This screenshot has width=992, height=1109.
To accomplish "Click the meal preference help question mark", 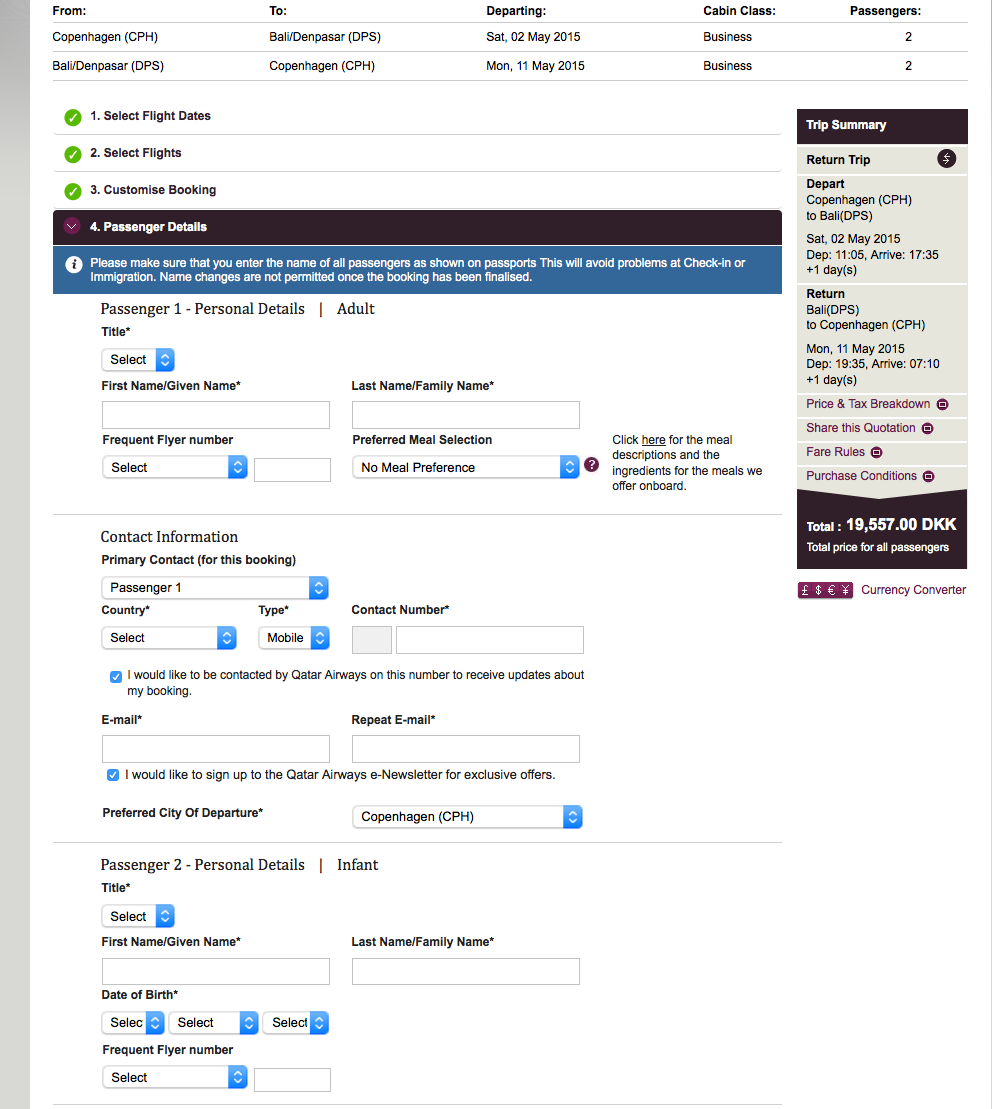I will pos(591,465).
